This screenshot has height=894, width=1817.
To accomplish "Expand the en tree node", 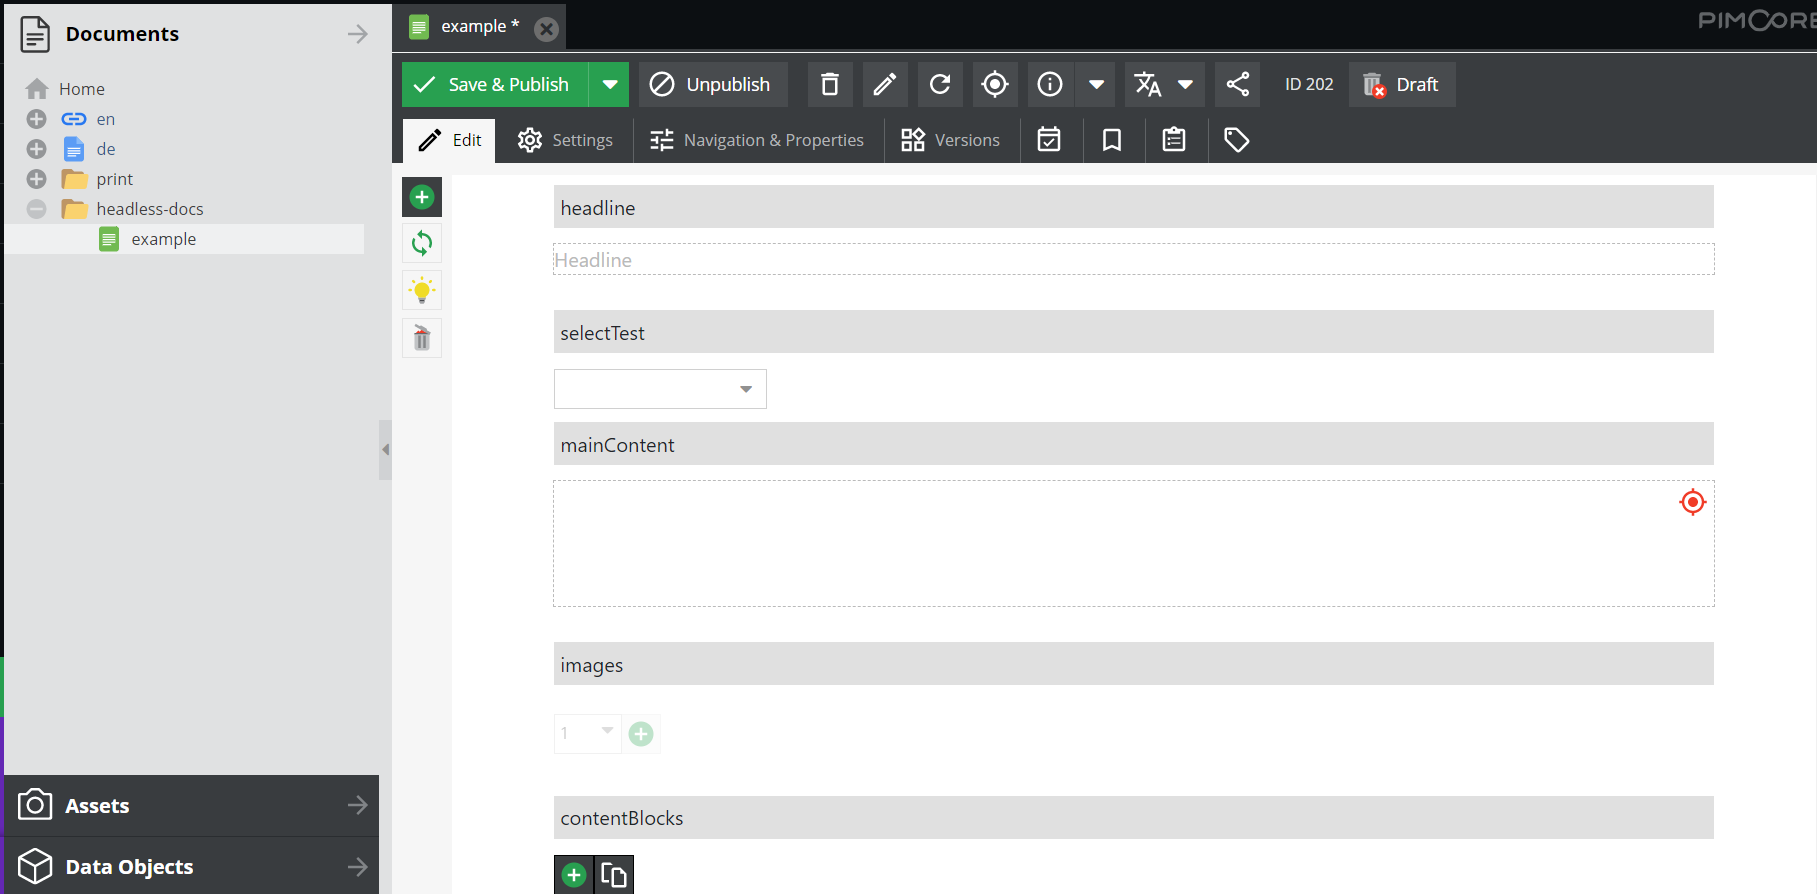I will pos(36,119).
